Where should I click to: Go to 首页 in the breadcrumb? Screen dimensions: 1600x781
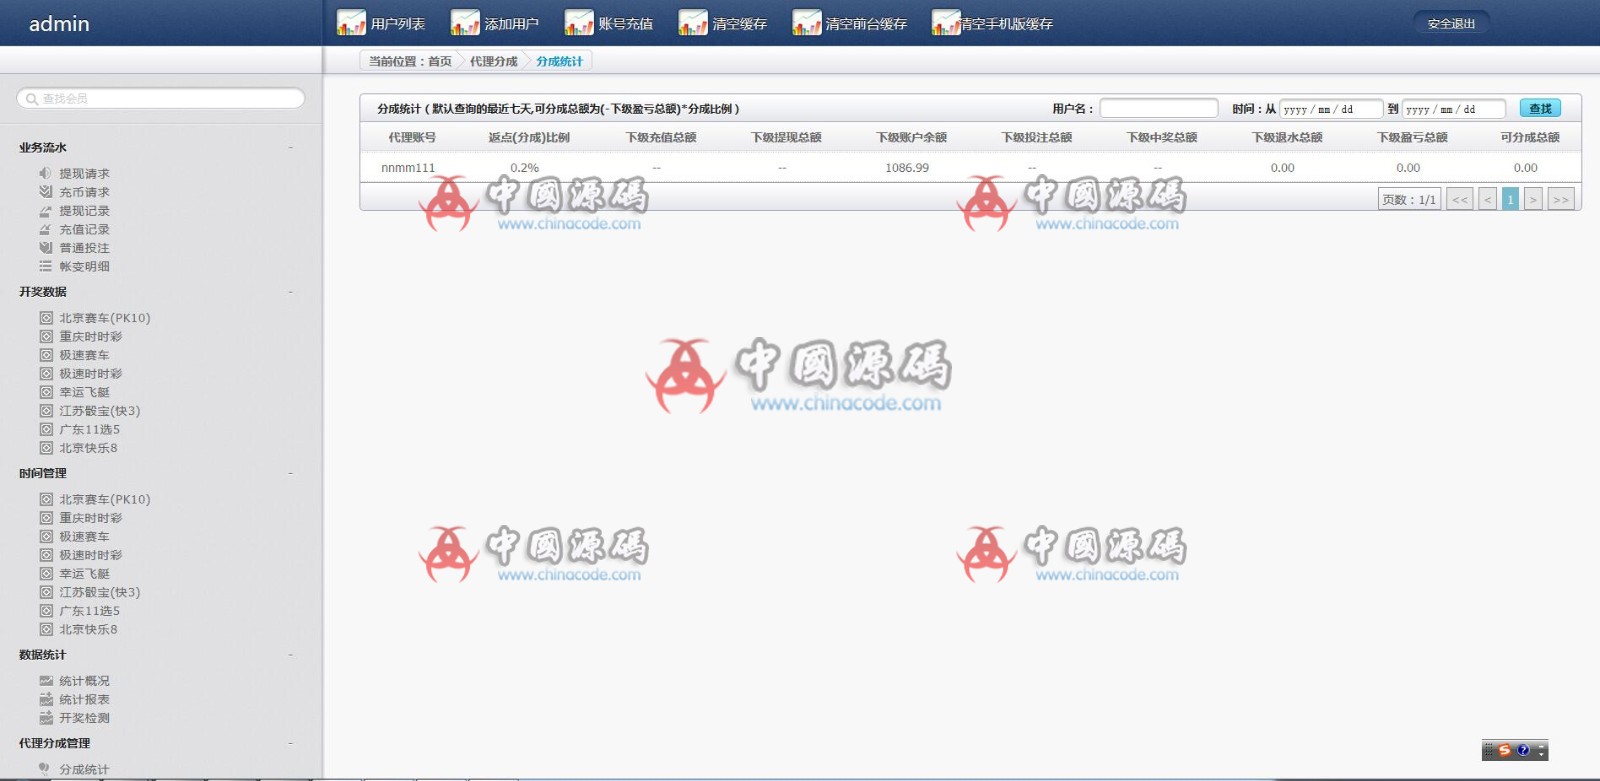[440, 61]
